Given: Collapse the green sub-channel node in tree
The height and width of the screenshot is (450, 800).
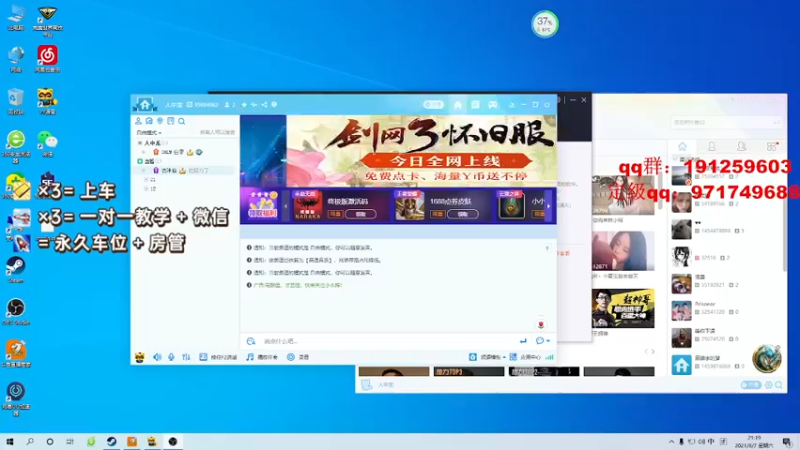Looking at the screenshot, I should click(140, 161).
